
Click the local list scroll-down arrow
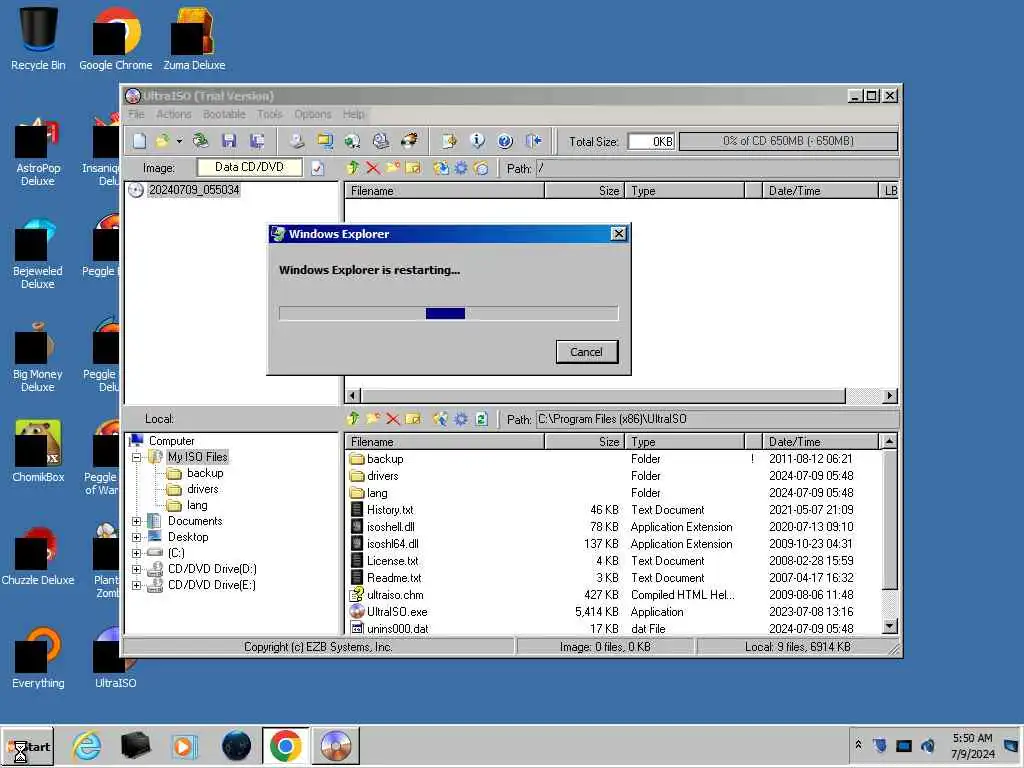tap(889, 626)
